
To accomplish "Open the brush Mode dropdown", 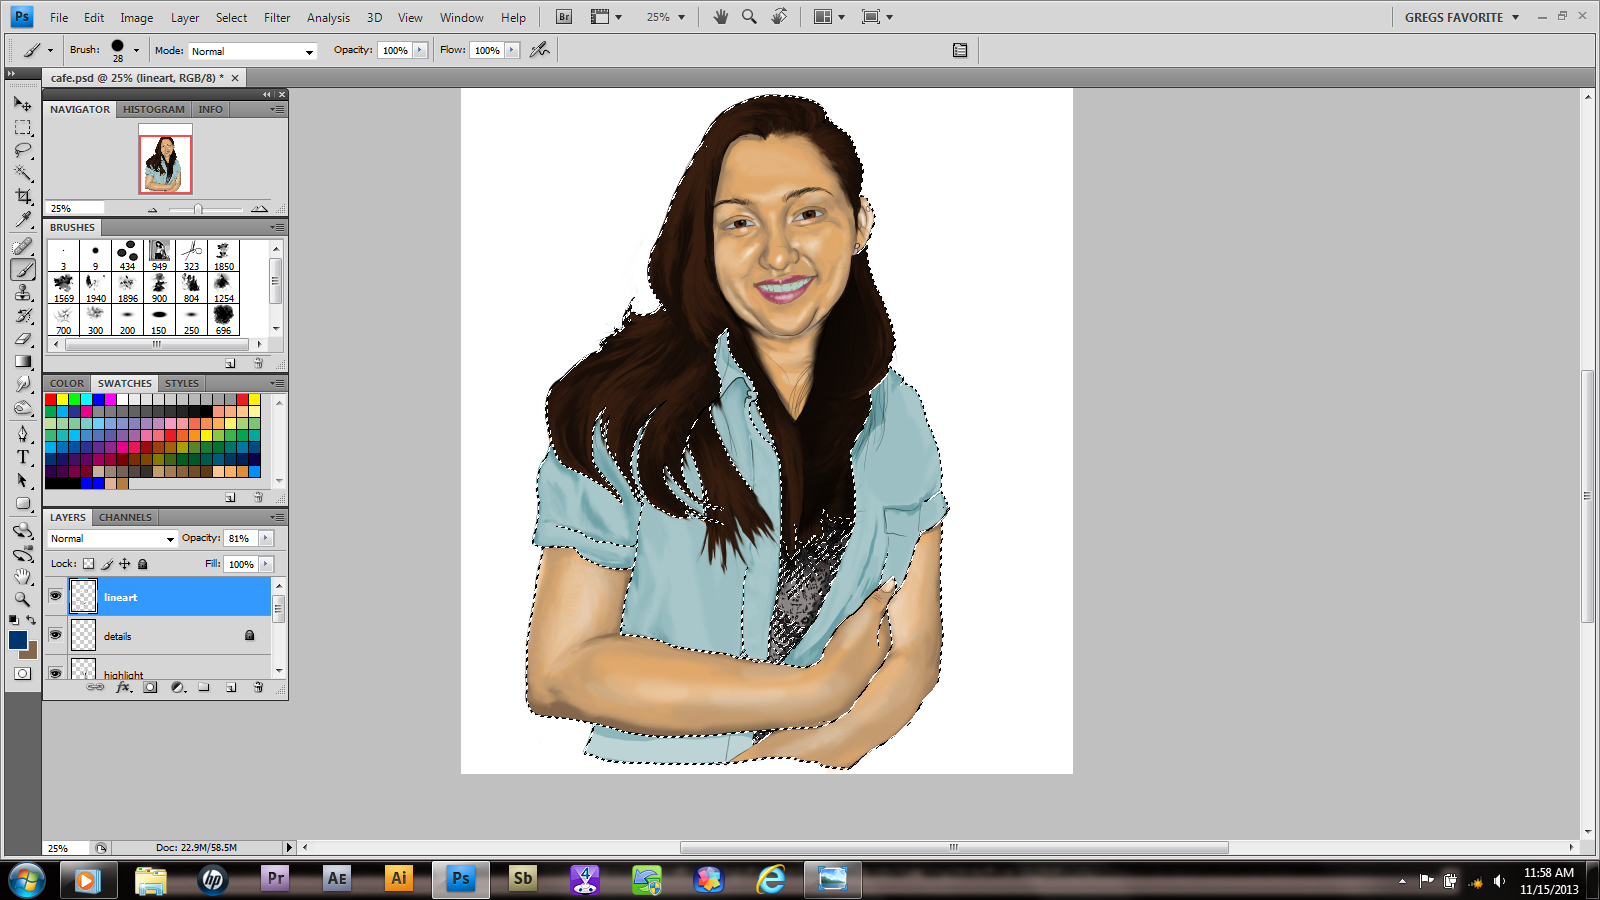I will tap(252, 51).
